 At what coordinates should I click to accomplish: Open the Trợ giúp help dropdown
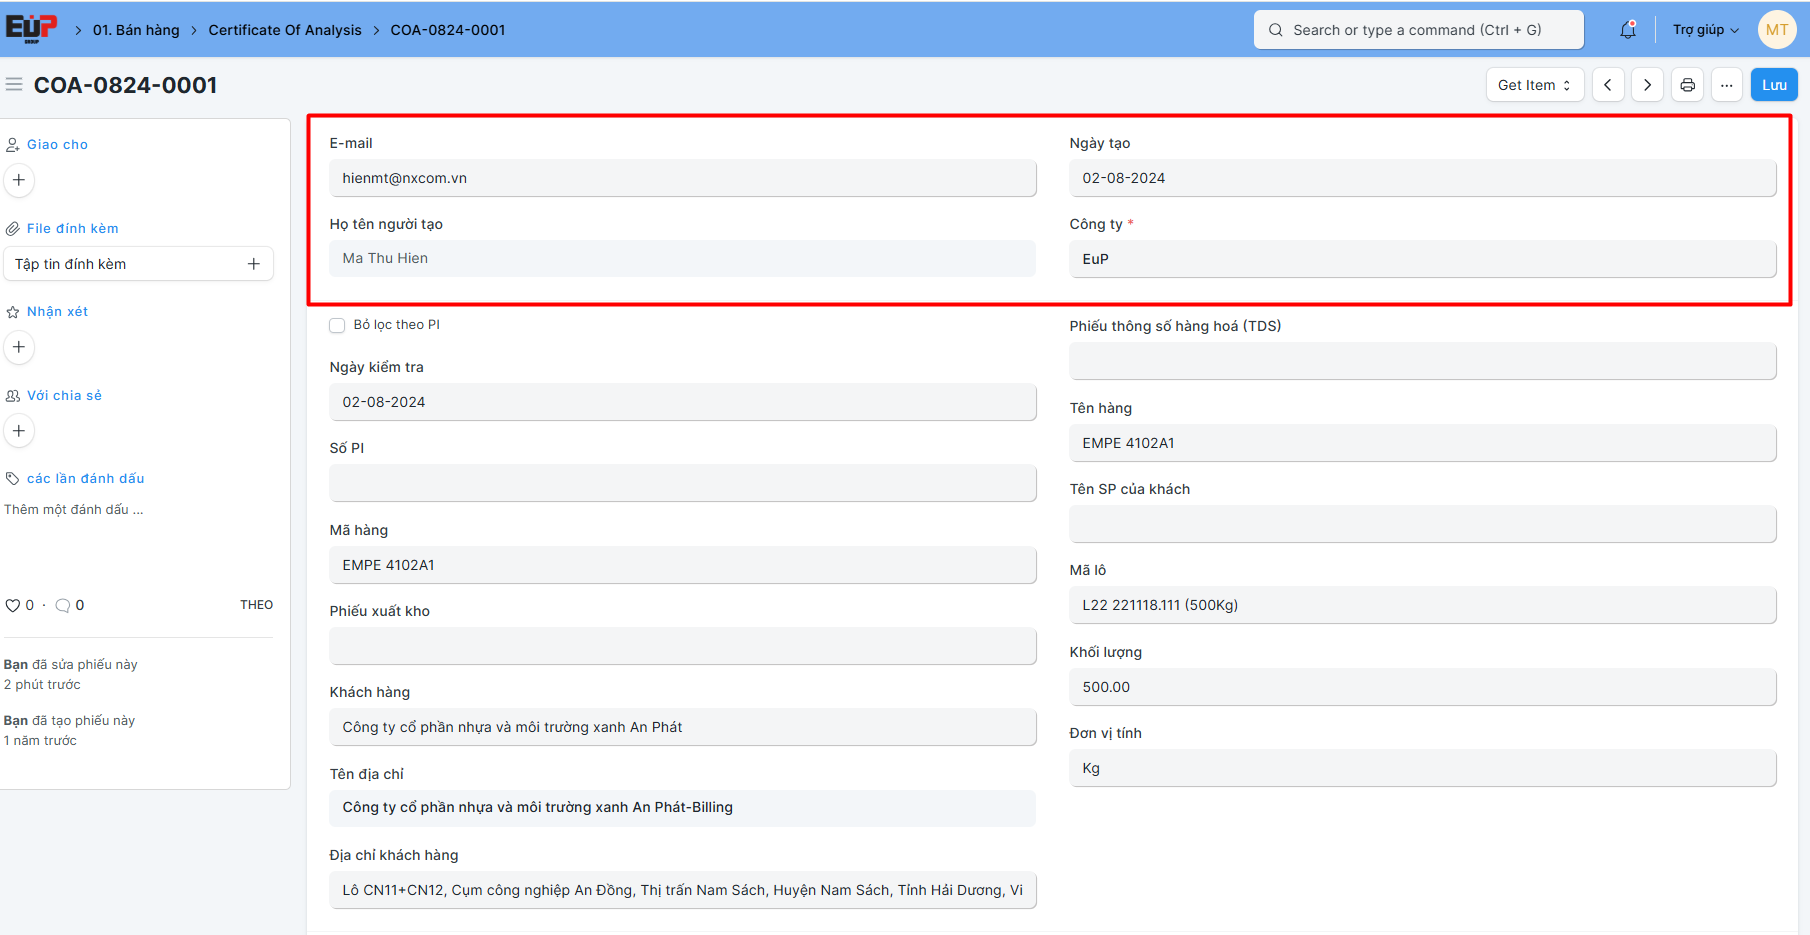[x=1705, y=30]
